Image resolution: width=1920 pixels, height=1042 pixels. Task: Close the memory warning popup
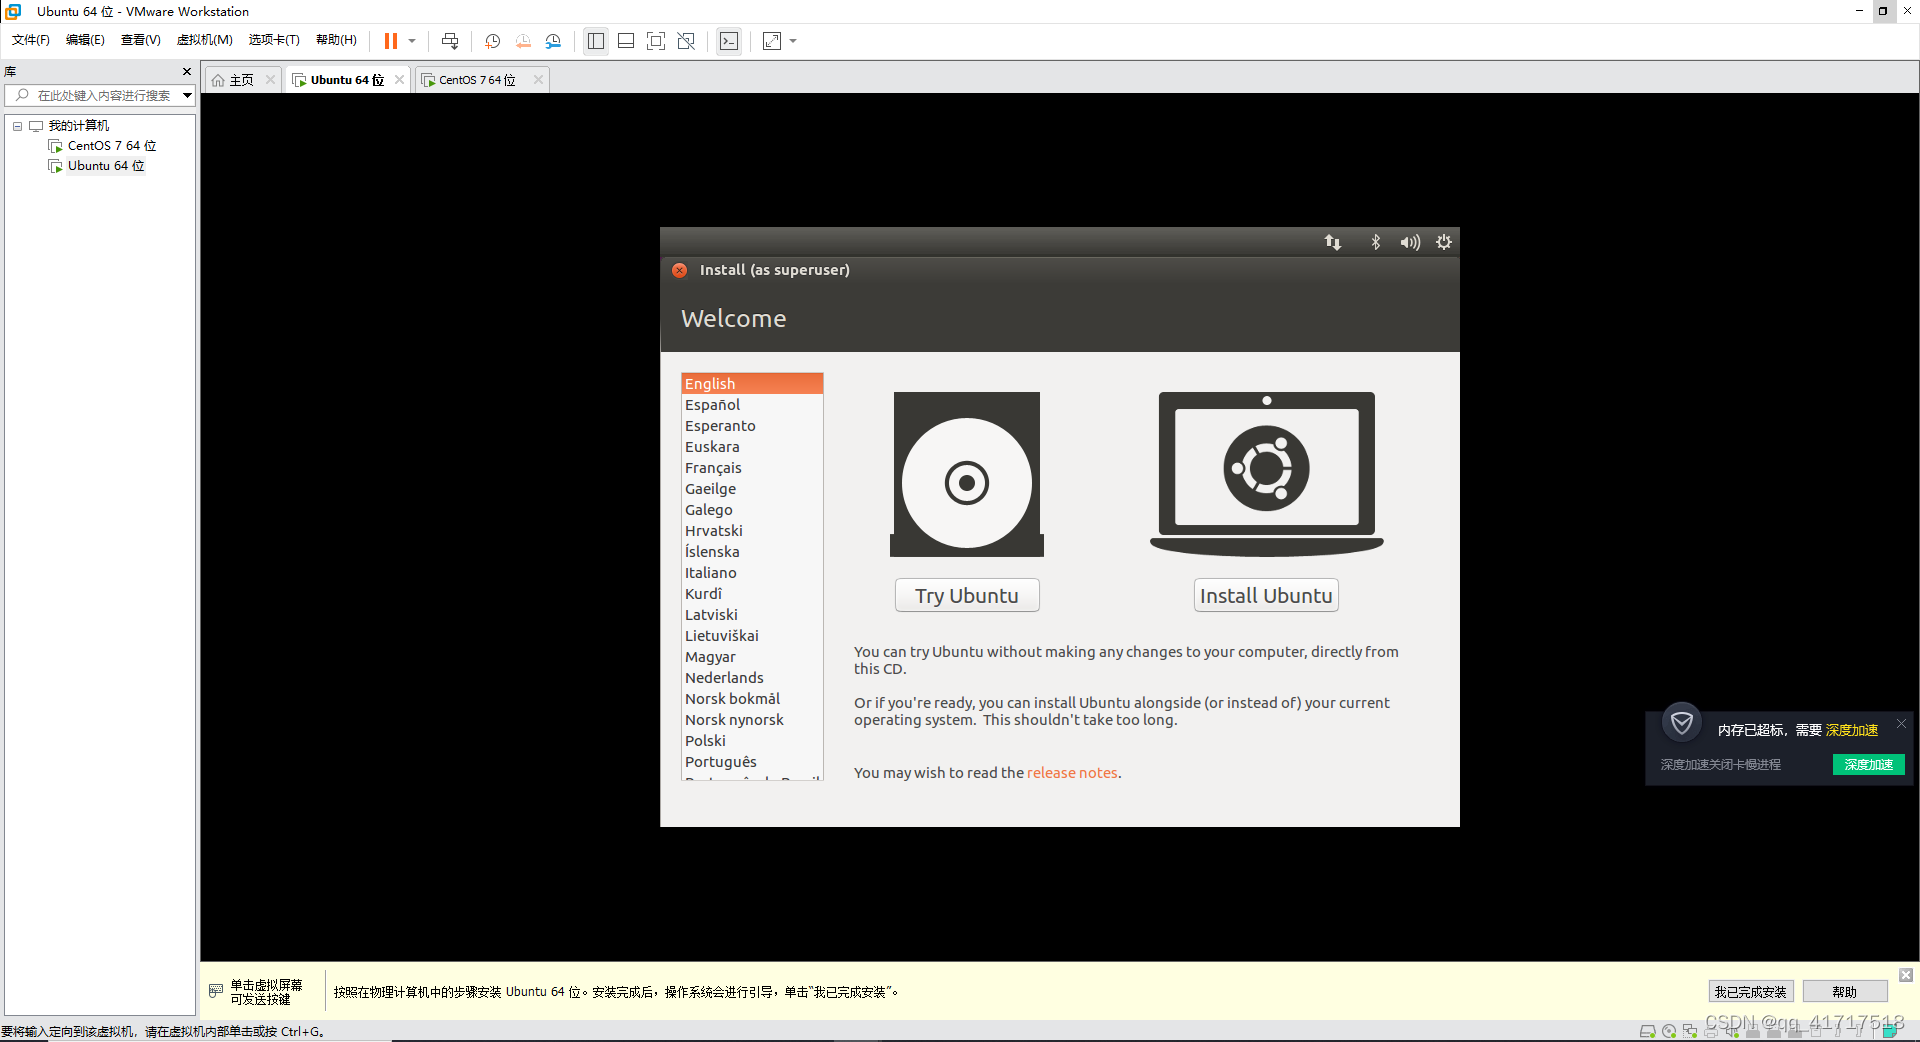(x=1901, y=723)
